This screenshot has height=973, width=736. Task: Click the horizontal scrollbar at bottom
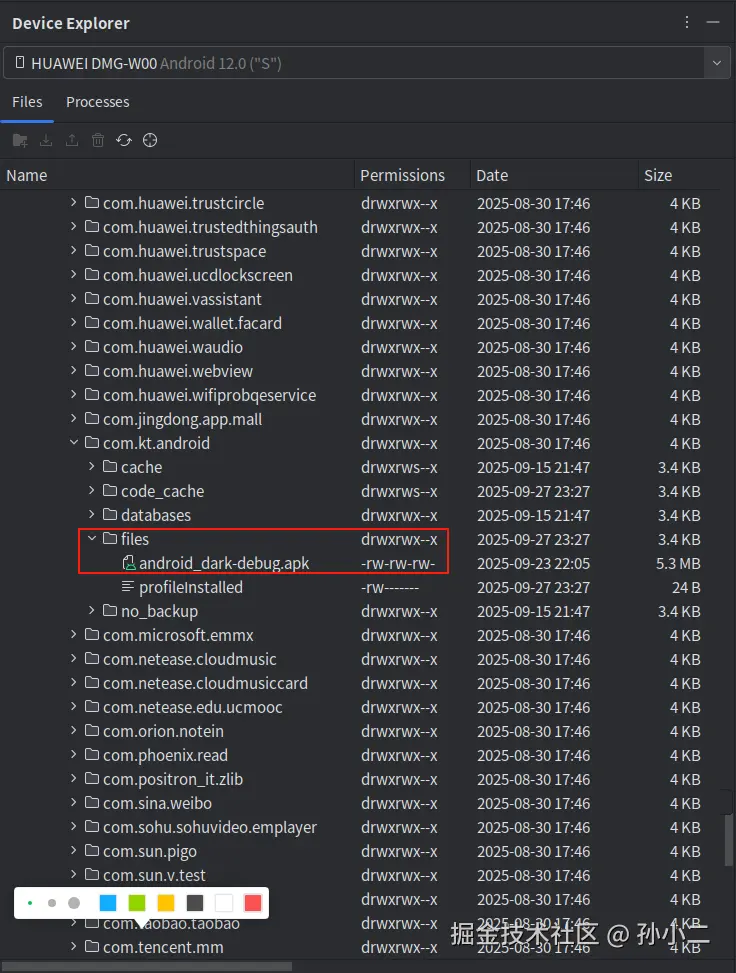pyautogui.click(x=146, y=966)
